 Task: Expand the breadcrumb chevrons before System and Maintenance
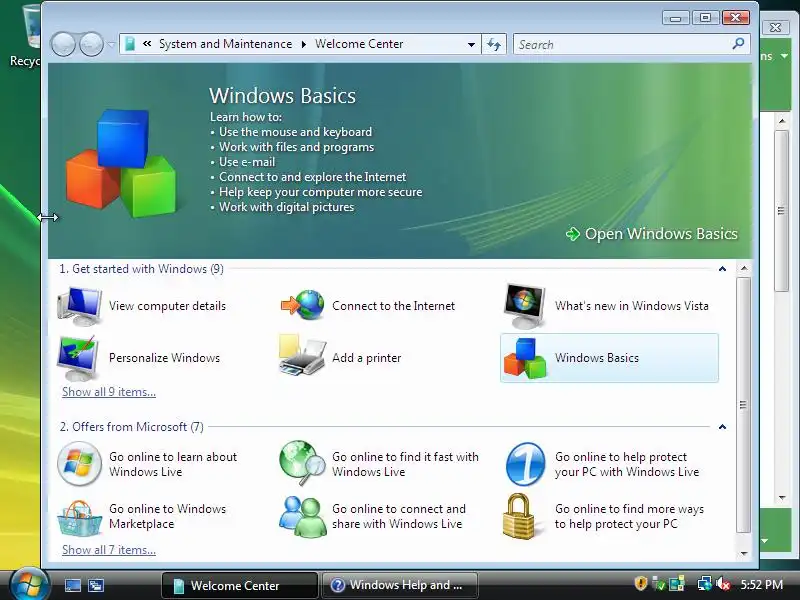[147, 44]
